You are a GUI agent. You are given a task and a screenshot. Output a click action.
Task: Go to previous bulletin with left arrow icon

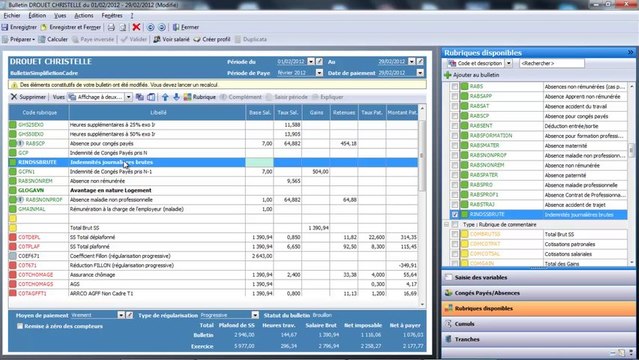pyautogui.click(x=150, y=27)
